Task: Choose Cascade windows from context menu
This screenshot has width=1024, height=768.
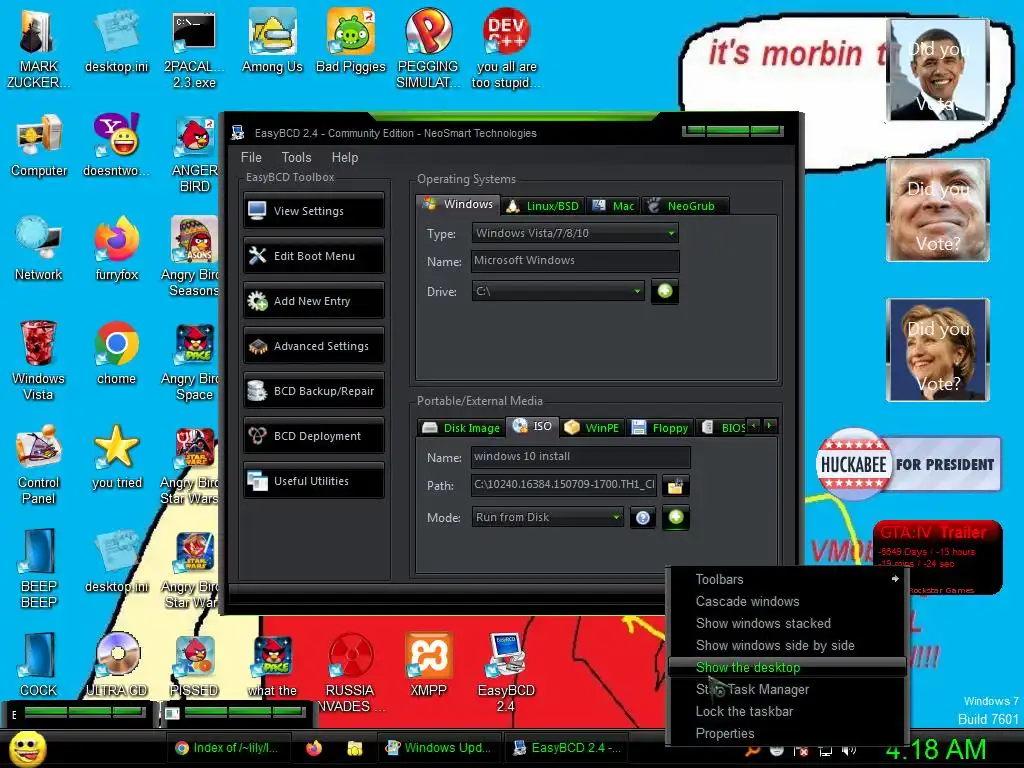Action: (787, 601)
